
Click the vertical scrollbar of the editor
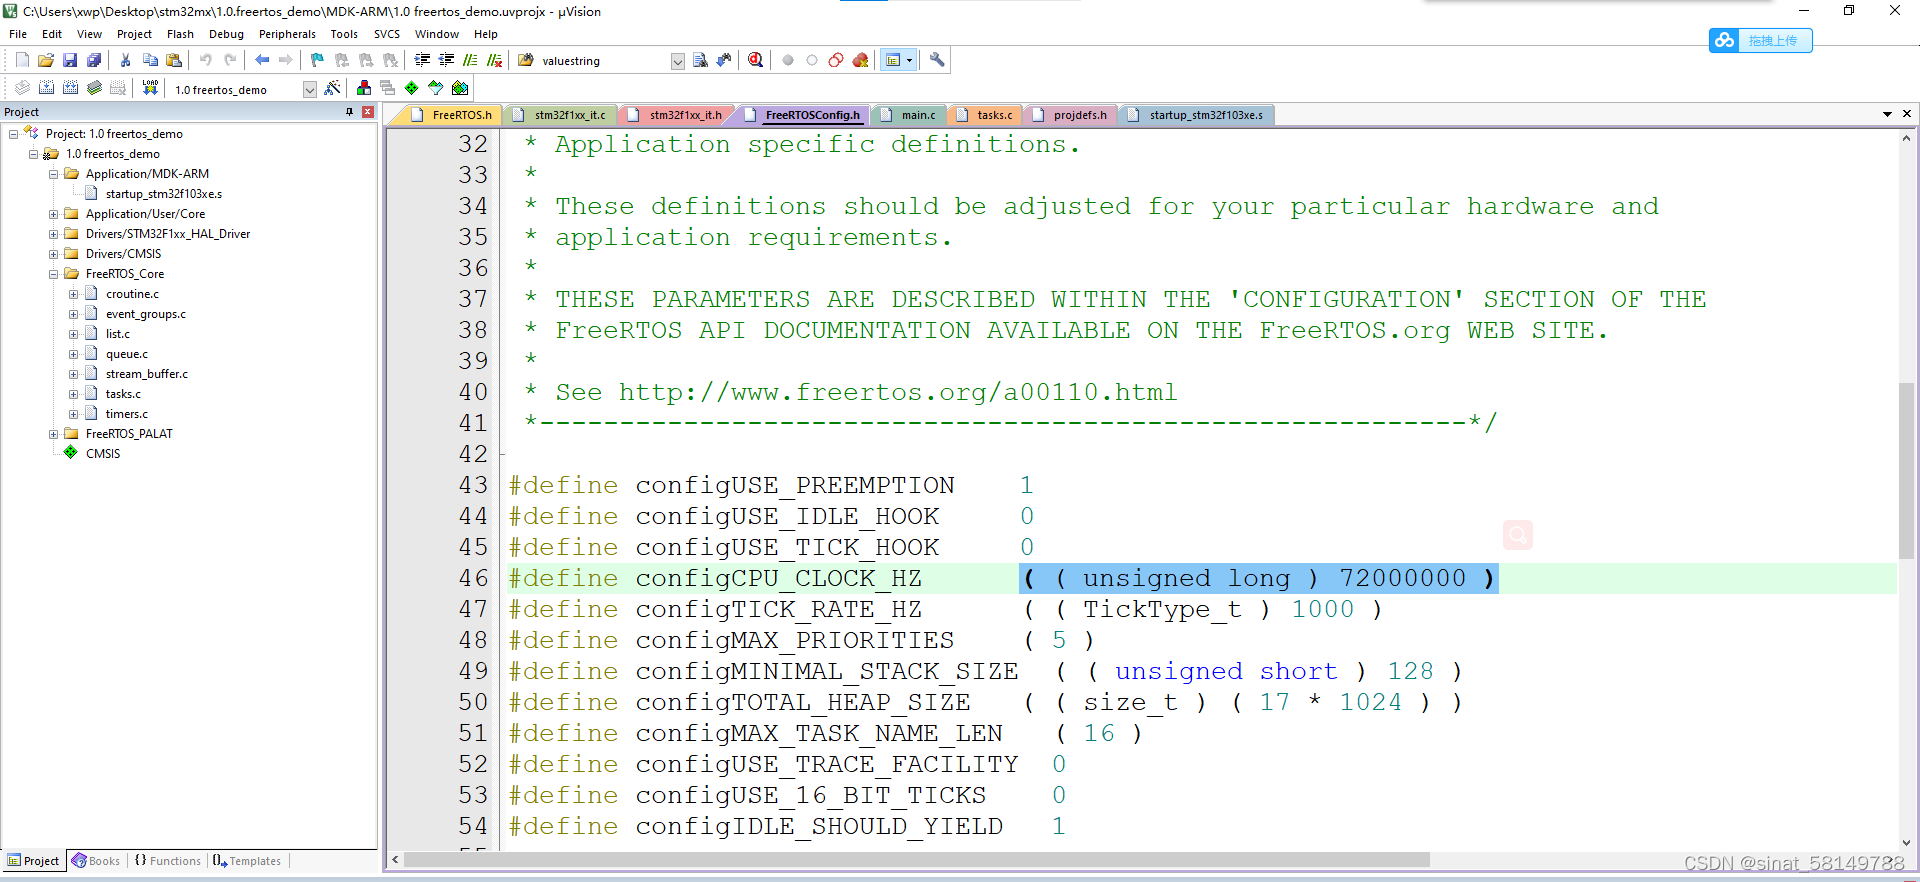coord(1906,470)
